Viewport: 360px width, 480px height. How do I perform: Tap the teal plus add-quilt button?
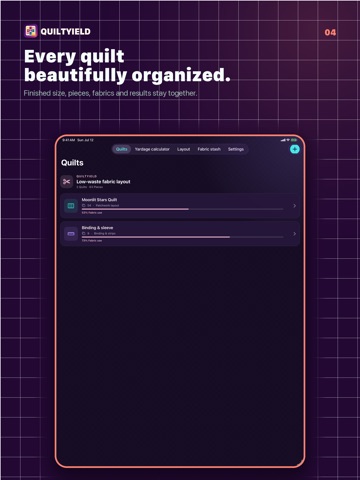coord(294,149)
